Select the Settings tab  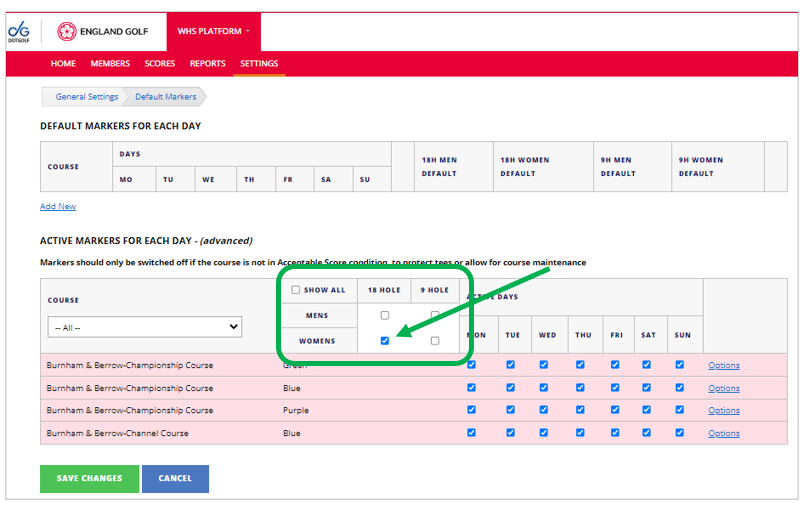(x=259, y=64)
